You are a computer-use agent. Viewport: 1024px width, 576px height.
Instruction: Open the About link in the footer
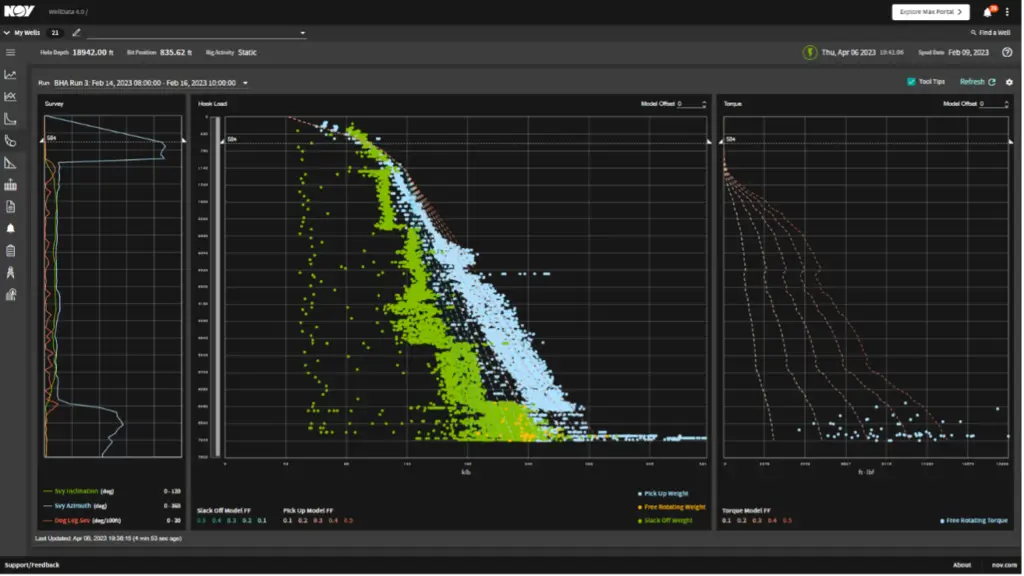(x=962, y=566)
